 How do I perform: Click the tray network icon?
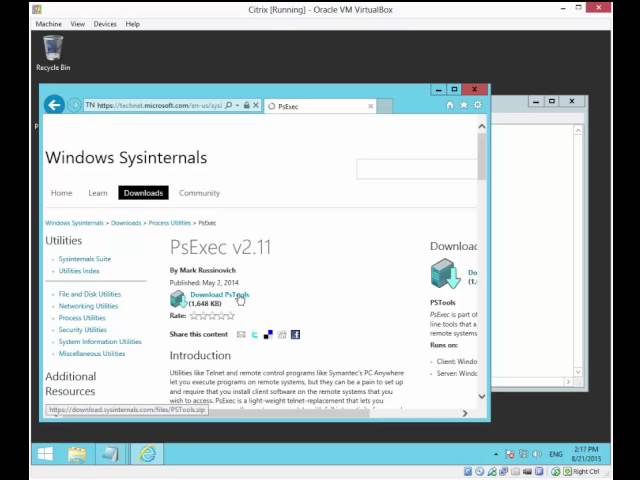click(523, 454)
